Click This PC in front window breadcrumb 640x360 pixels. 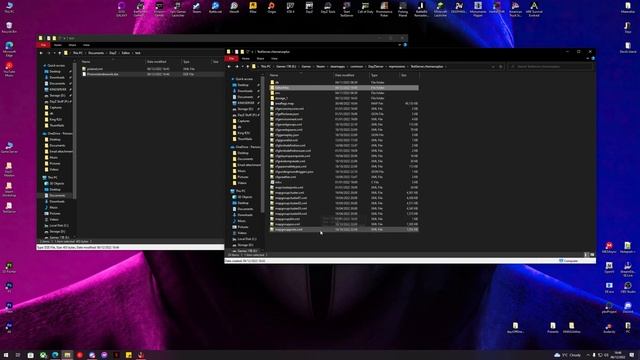pyautogui.click(x=265, y=67)
